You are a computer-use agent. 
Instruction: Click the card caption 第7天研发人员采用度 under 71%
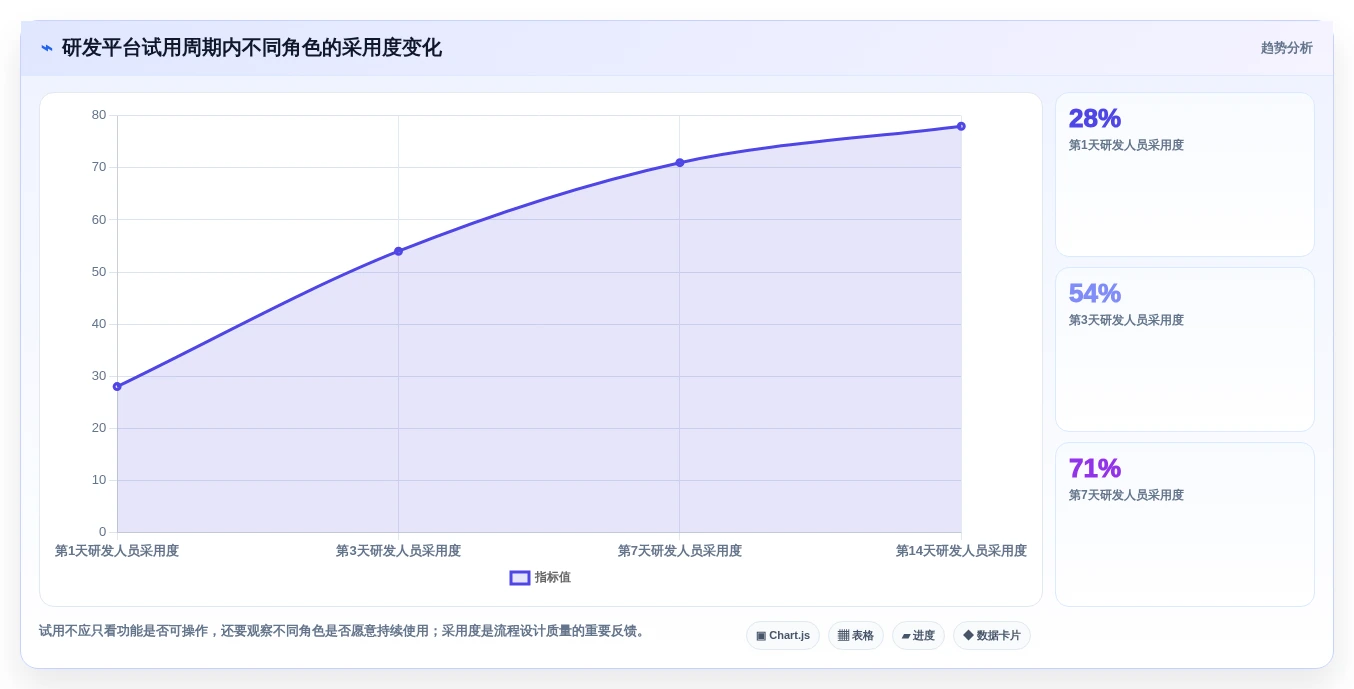[x=1126, y=495]
